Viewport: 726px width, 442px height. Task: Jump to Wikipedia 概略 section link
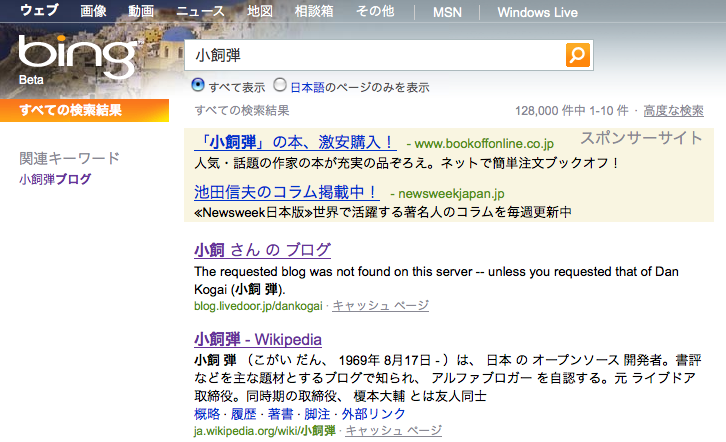pyautogui.click(x=207, y=414)
